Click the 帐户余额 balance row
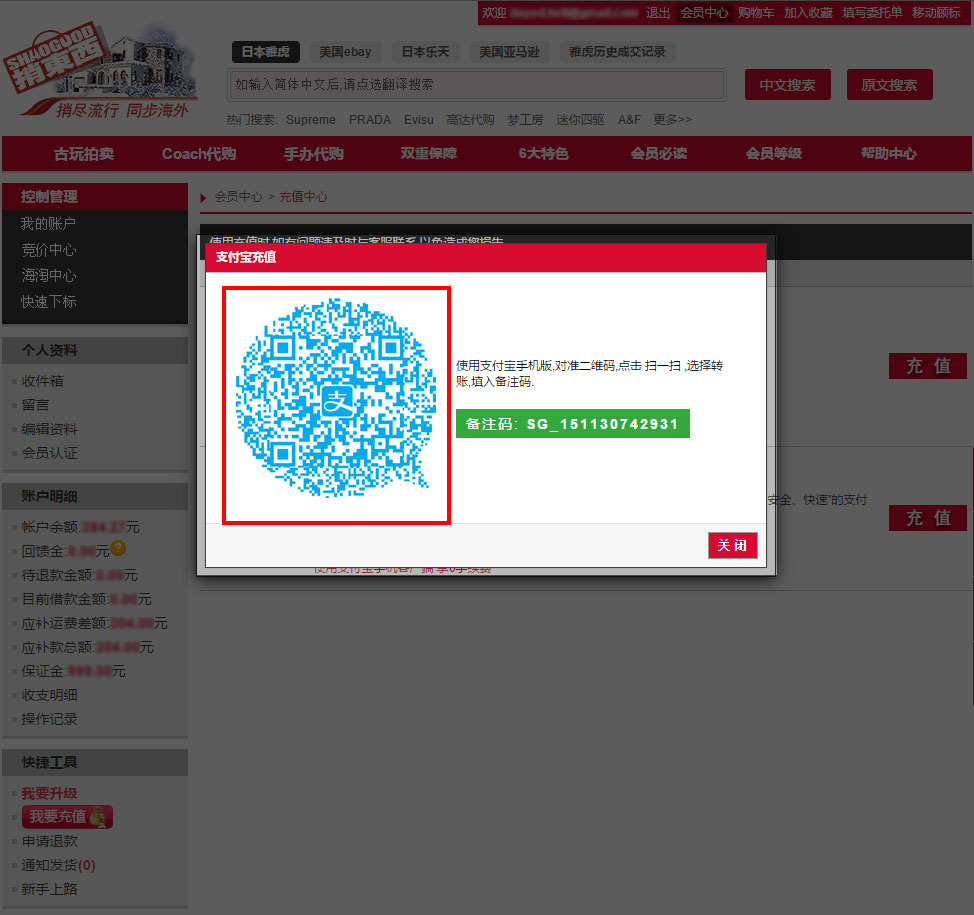Screen dimensions: 974x915 coord(80,527)
